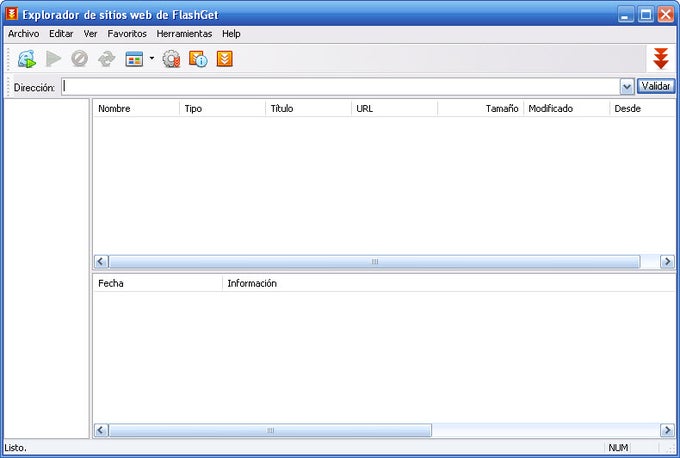Sort by the Tipo column header

tap(222, 108)
